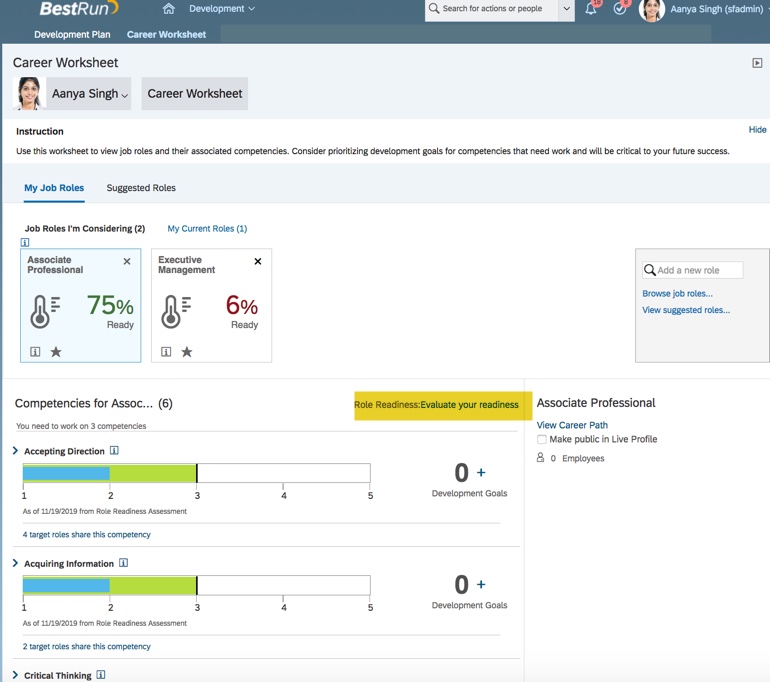Click info icon beside Accepting Direction
This screenshot has width=770, height=682.
[114, 451]
